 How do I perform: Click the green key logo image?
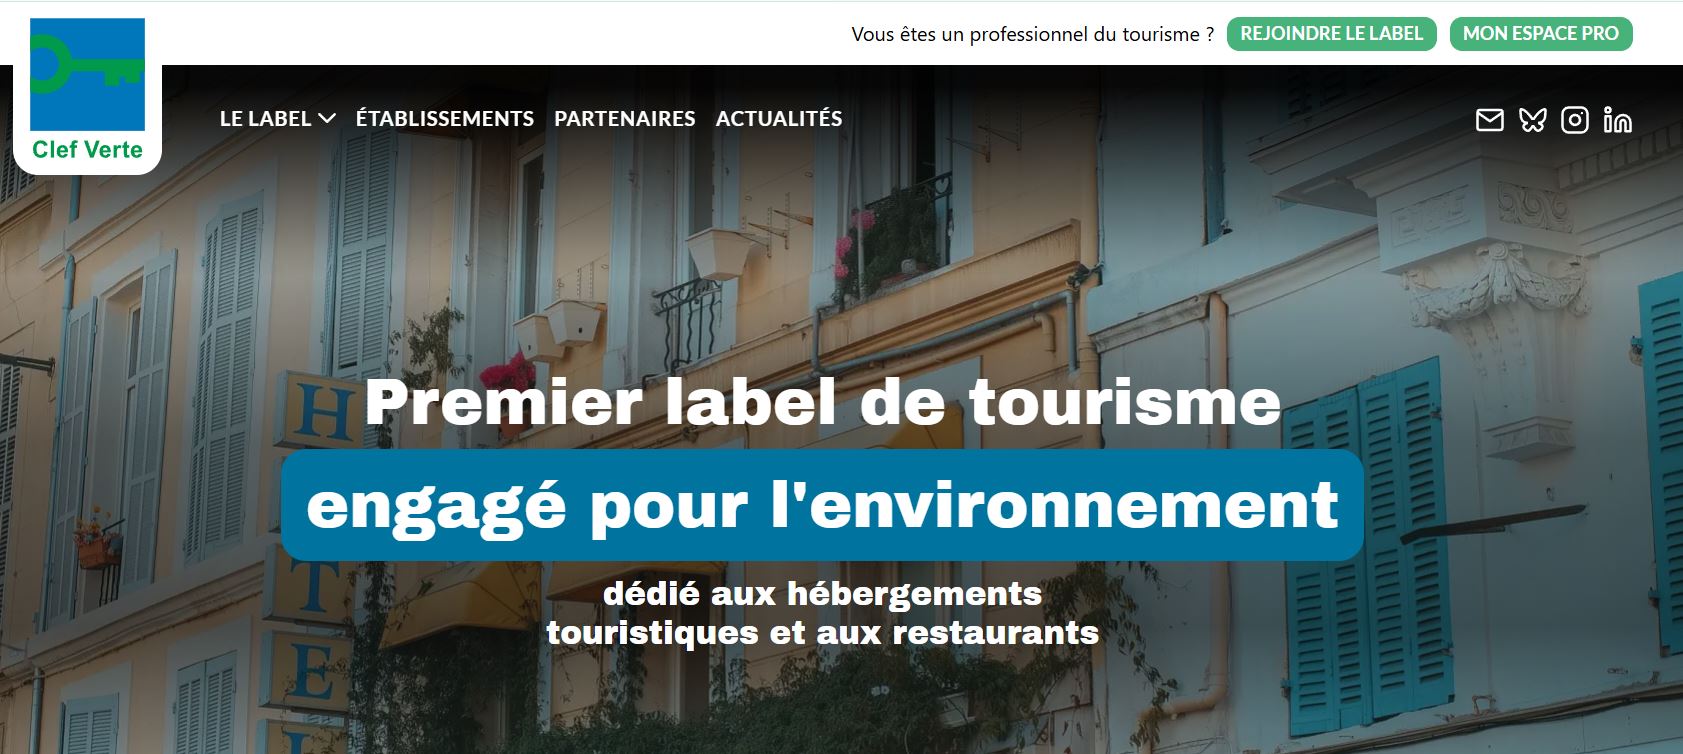click(87, 74)
